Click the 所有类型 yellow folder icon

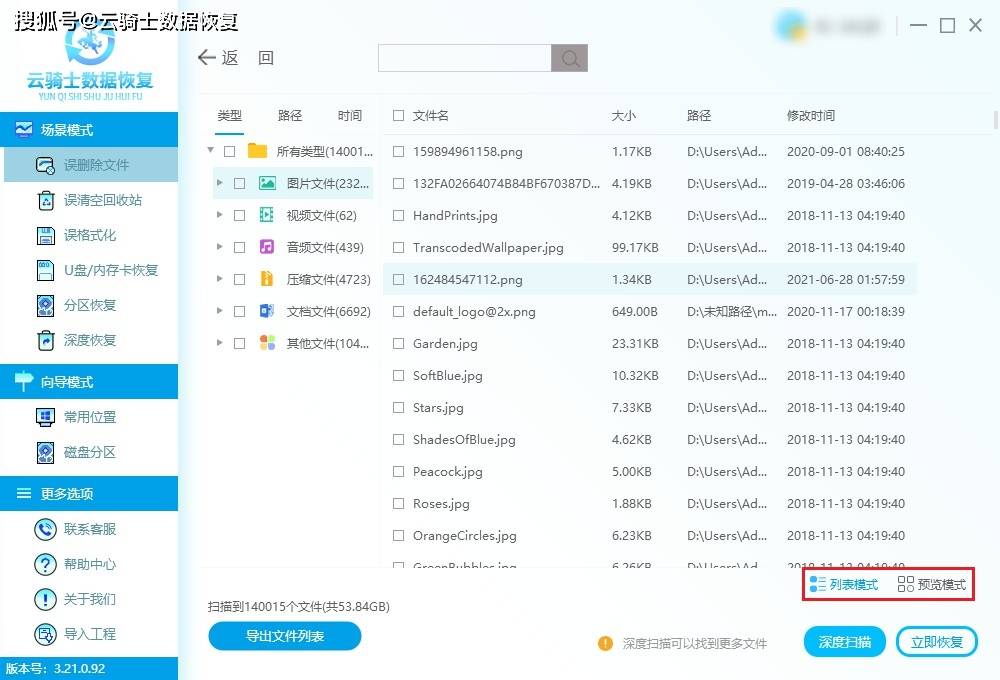(x=257, y=151)
